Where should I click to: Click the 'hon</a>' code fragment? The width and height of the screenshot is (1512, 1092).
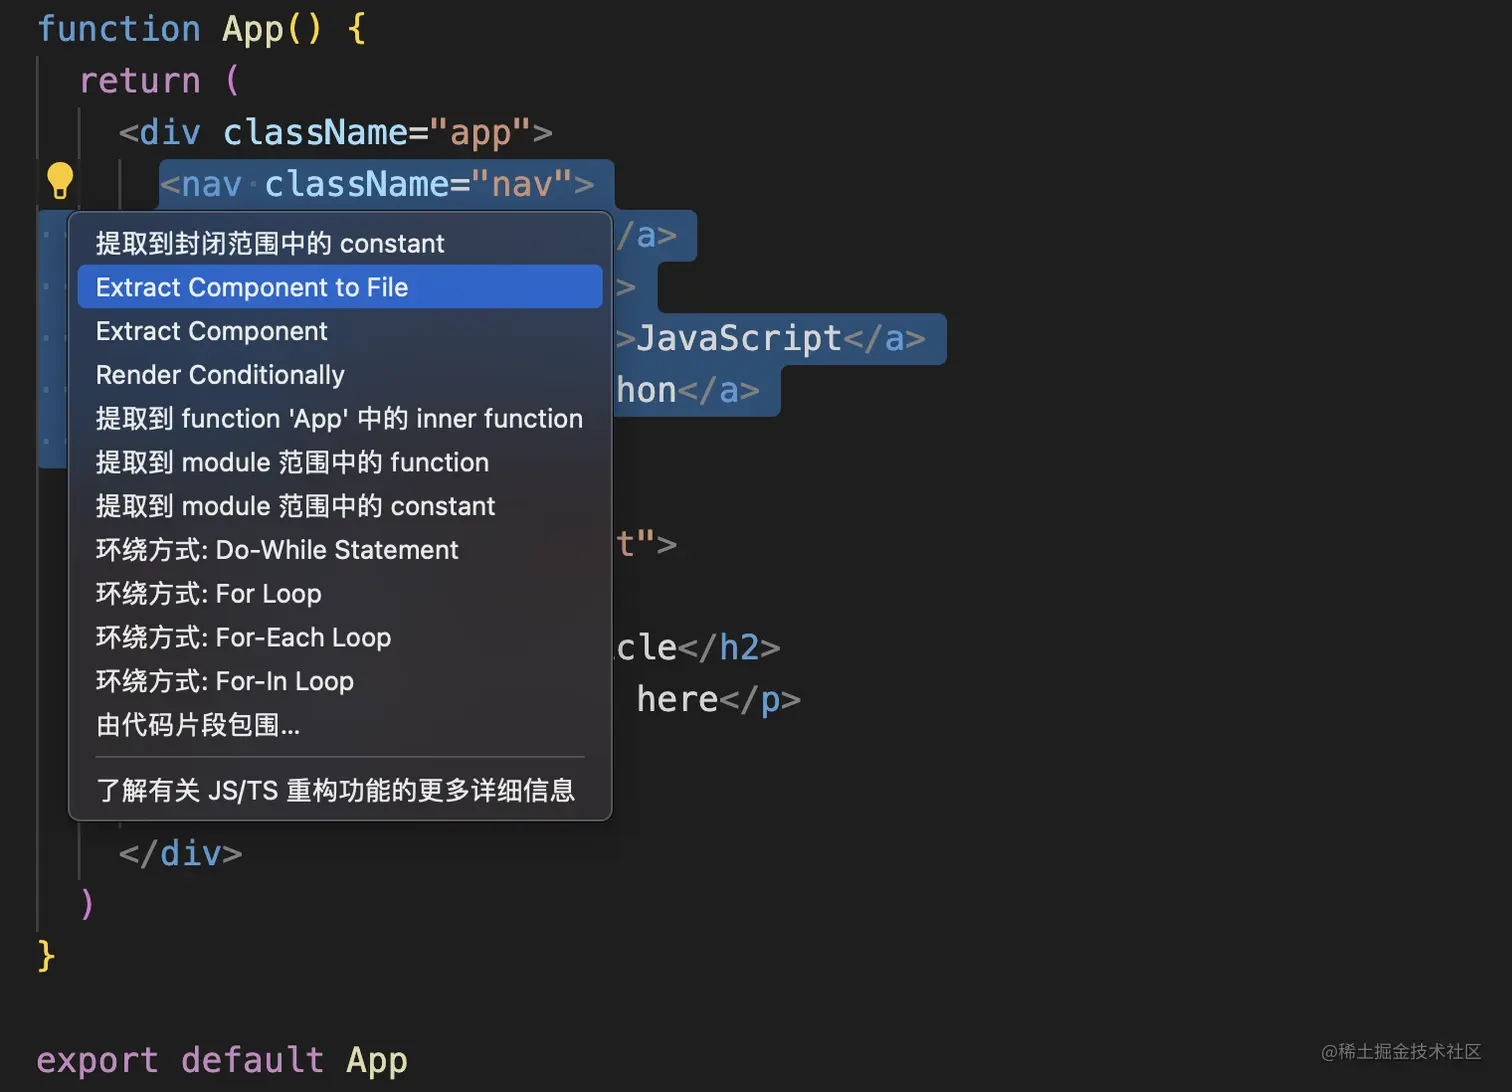[x=688, y=390]
